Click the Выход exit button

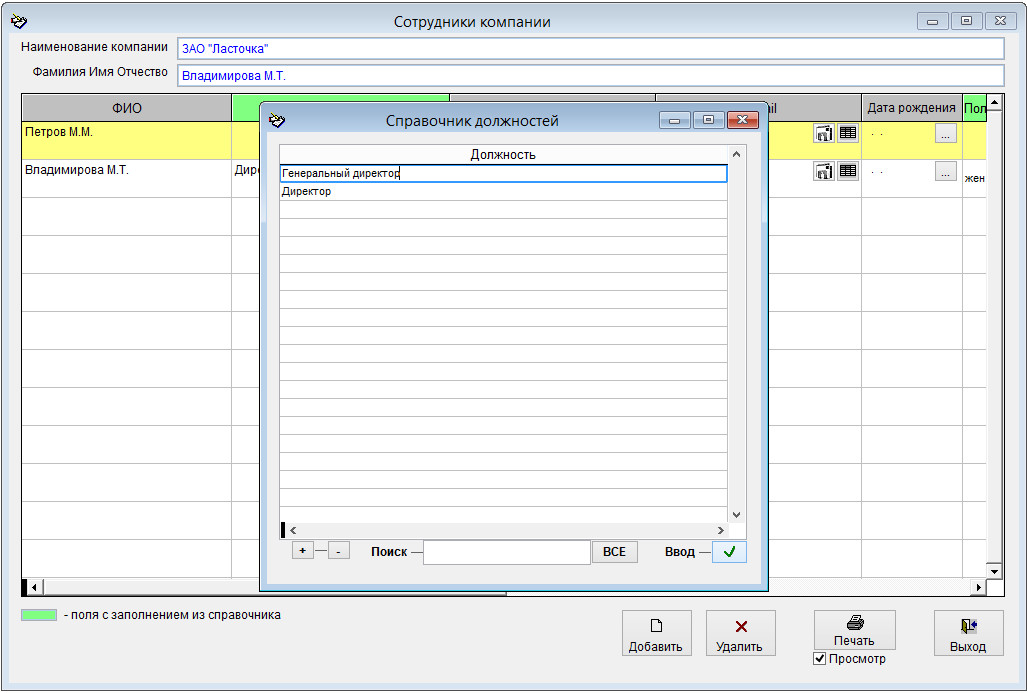(968, 633)
